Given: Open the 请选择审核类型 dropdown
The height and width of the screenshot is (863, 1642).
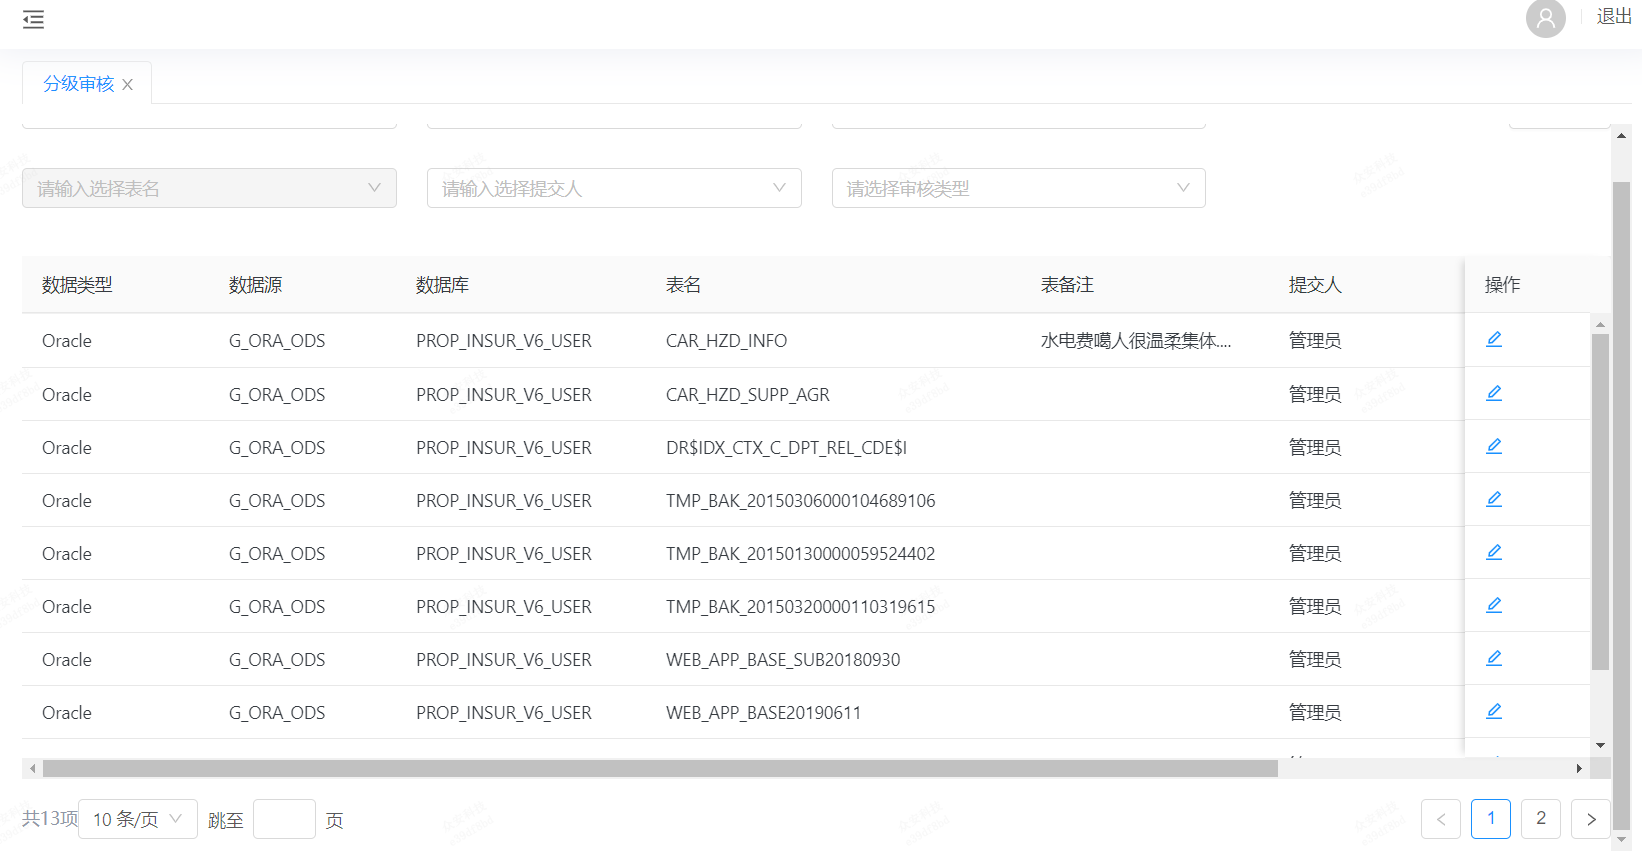Looking at the screenshot, I should point(1018,188).
